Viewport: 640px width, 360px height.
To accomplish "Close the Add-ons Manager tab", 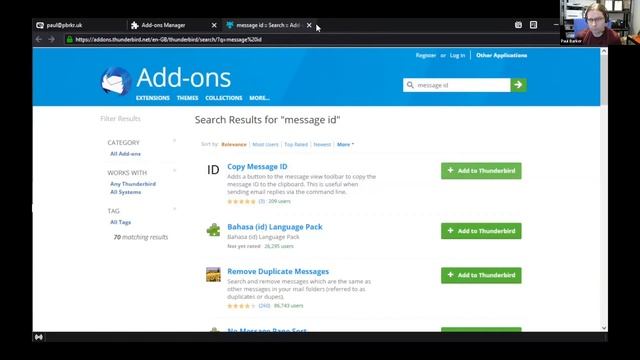I will click(x=214, y=25).
